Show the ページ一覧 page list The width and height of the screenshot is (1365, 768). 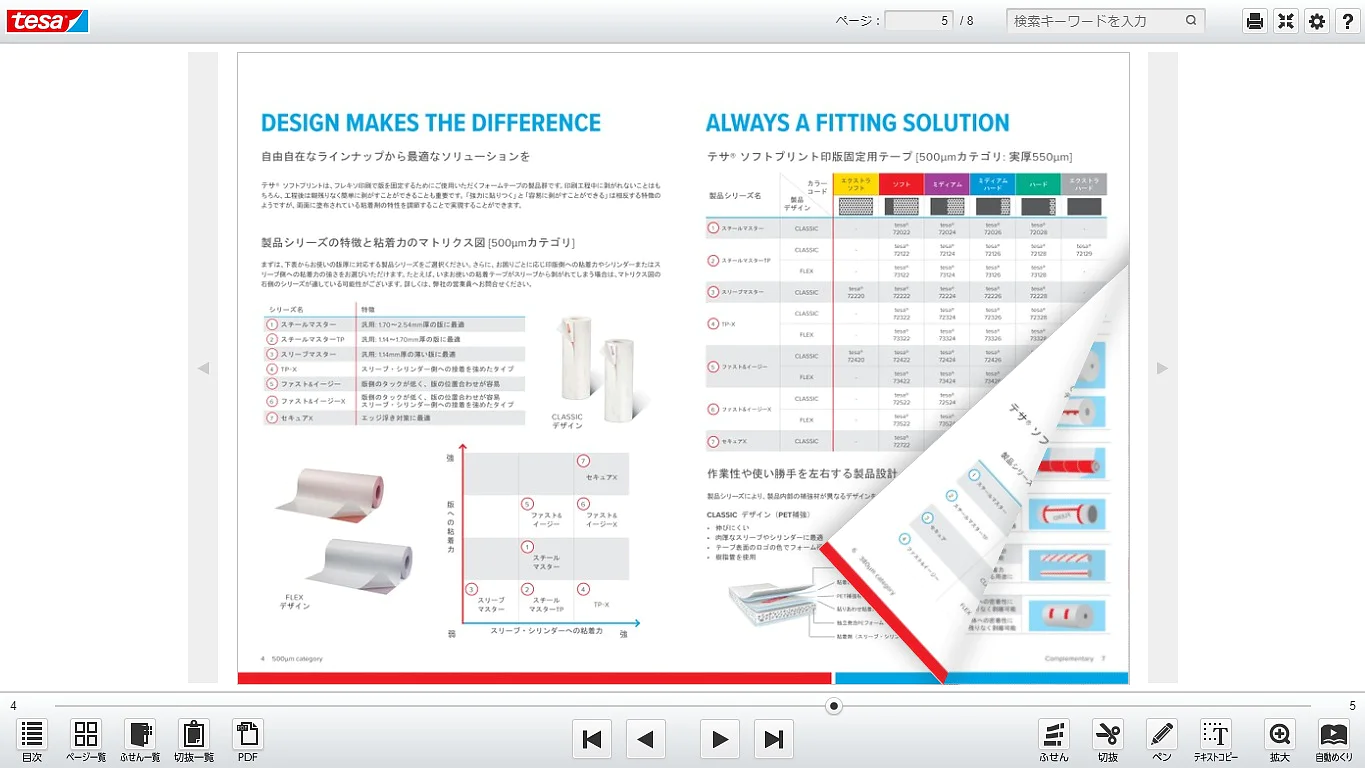(x=86, y=740)
